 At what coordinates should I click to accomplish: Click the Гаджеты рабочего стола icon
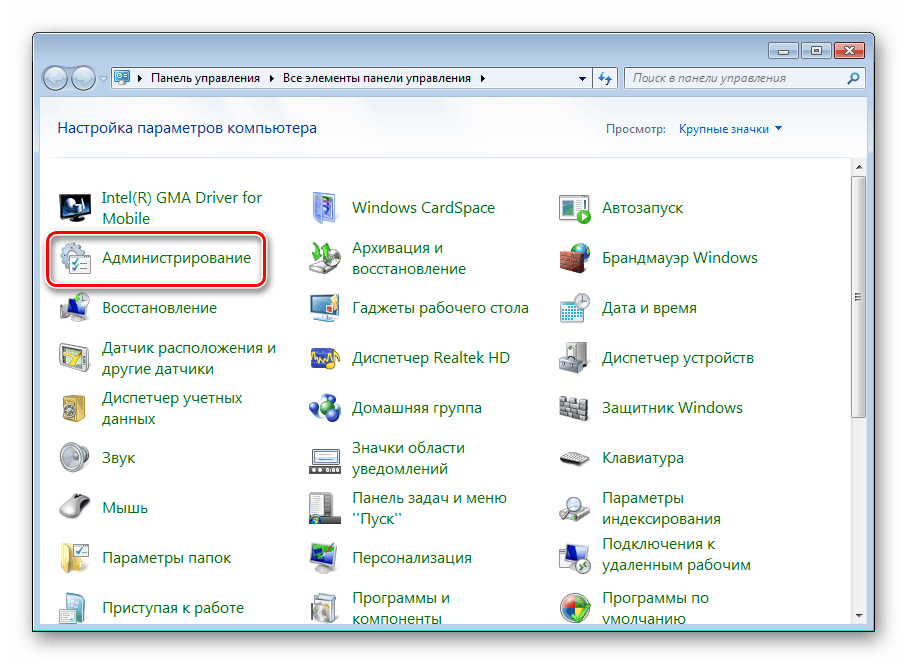coord(325,308)
